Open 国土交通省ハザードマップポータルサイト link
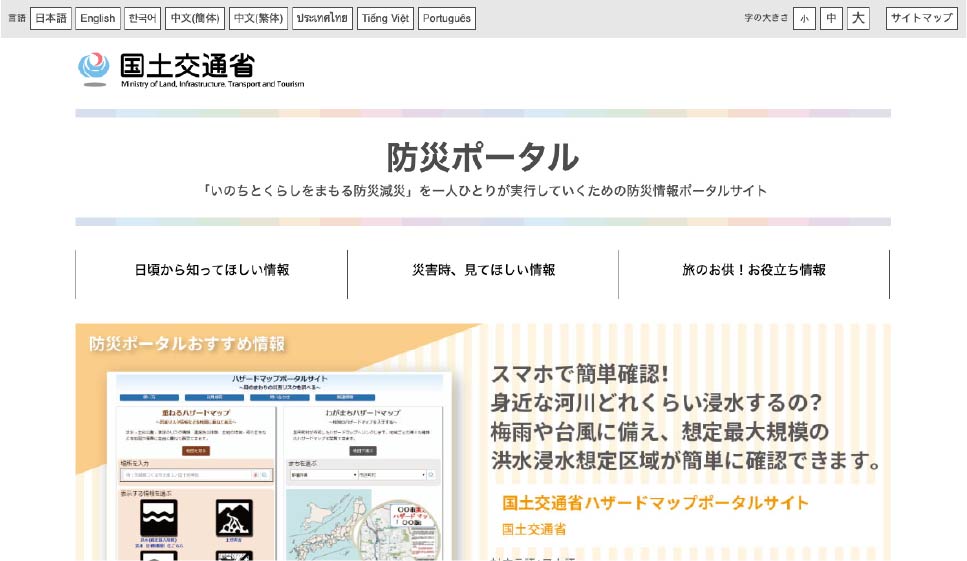The image size is (967, 561). pyautogui.click(x=655, y=503)
